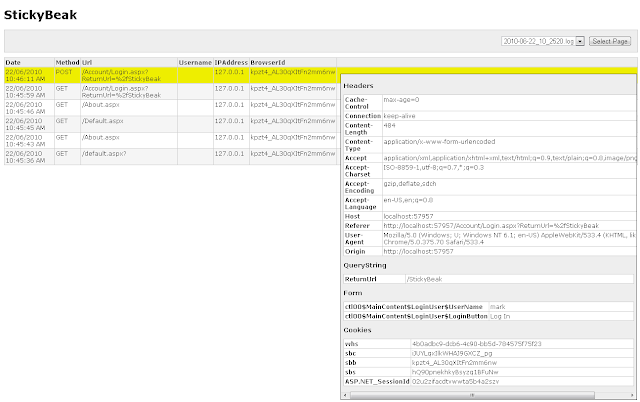Click the Form section heading
Image resolution: width=640 pixels, height=402 pixels.
pos(353,293)
